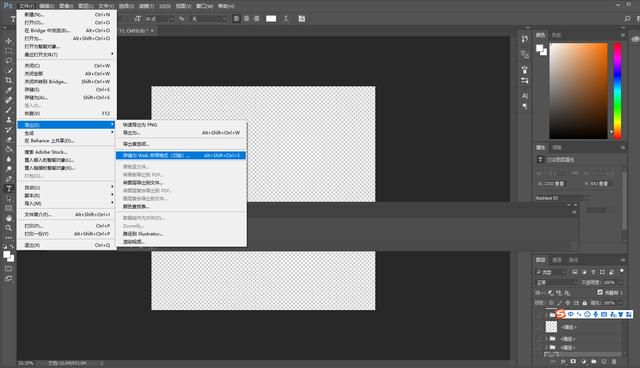Click the search magnifier at top right
Screen dimensions: 640x368
click(x=627, y=19)
